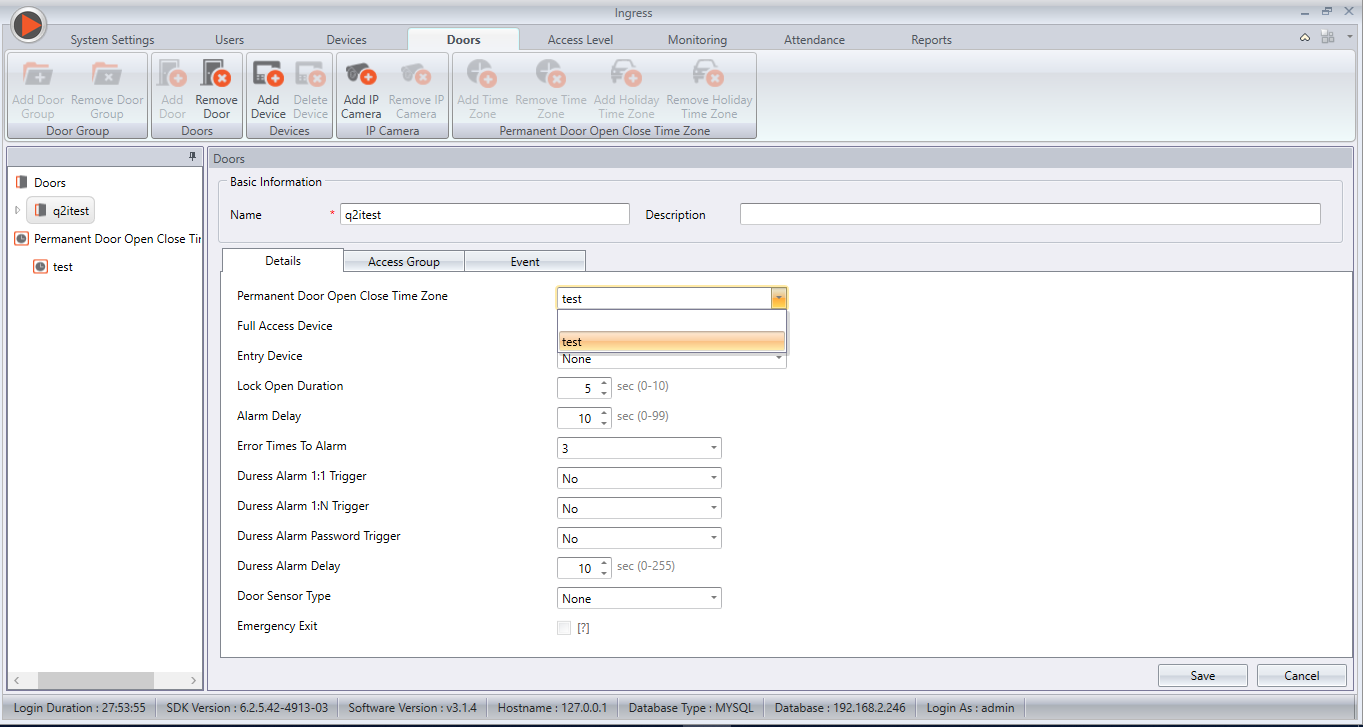Click the Add Door toolbar icon
Image resolution: width=1363 pixels, height=727 pixels.
172,74
